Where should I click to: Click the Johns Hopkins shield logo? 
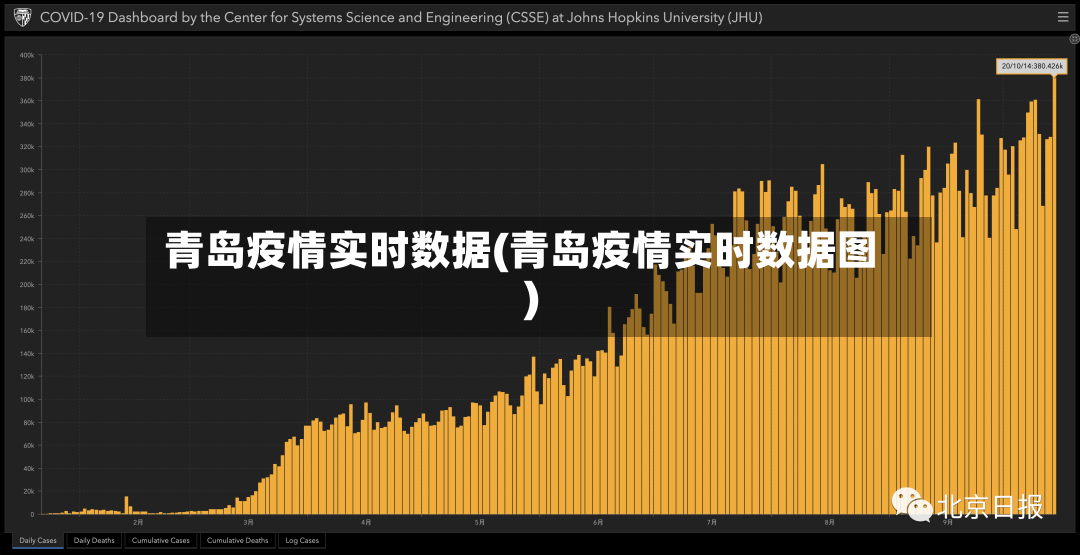(x=22, y=17)
